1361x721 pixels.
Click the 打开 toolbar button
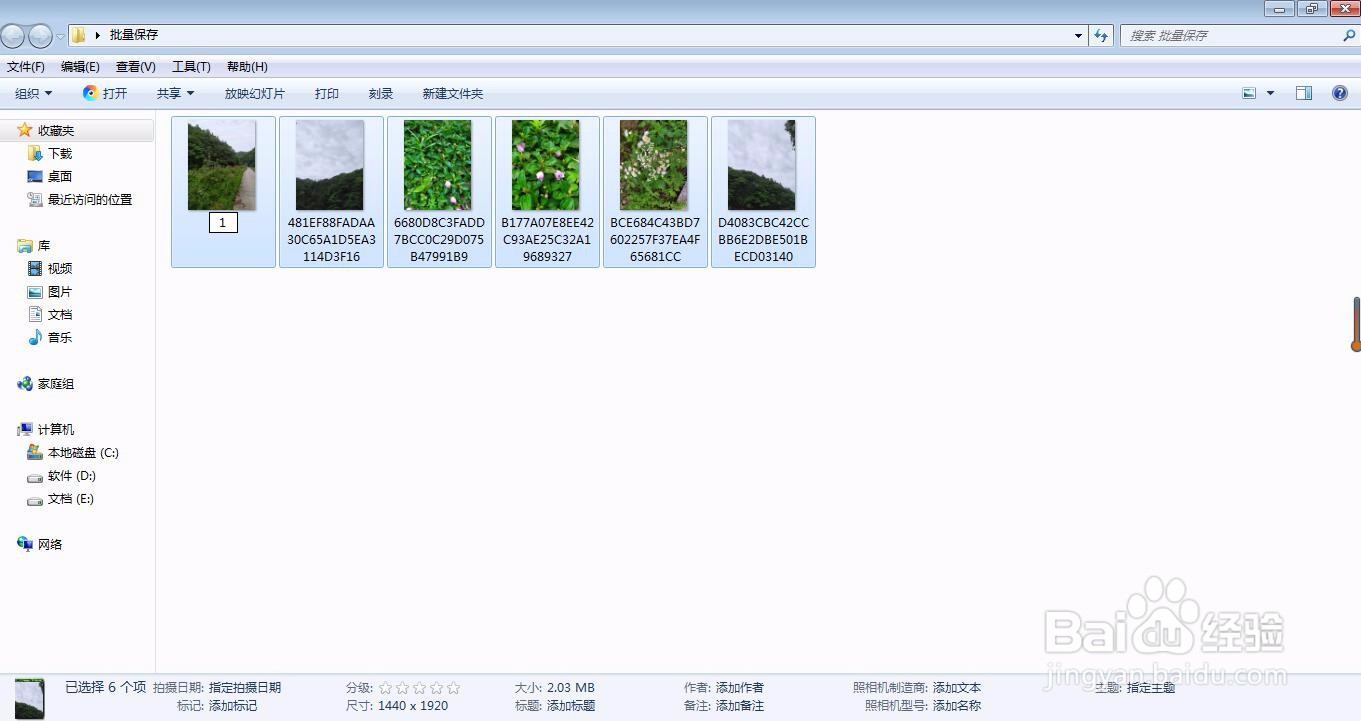[x=105, y=93]
